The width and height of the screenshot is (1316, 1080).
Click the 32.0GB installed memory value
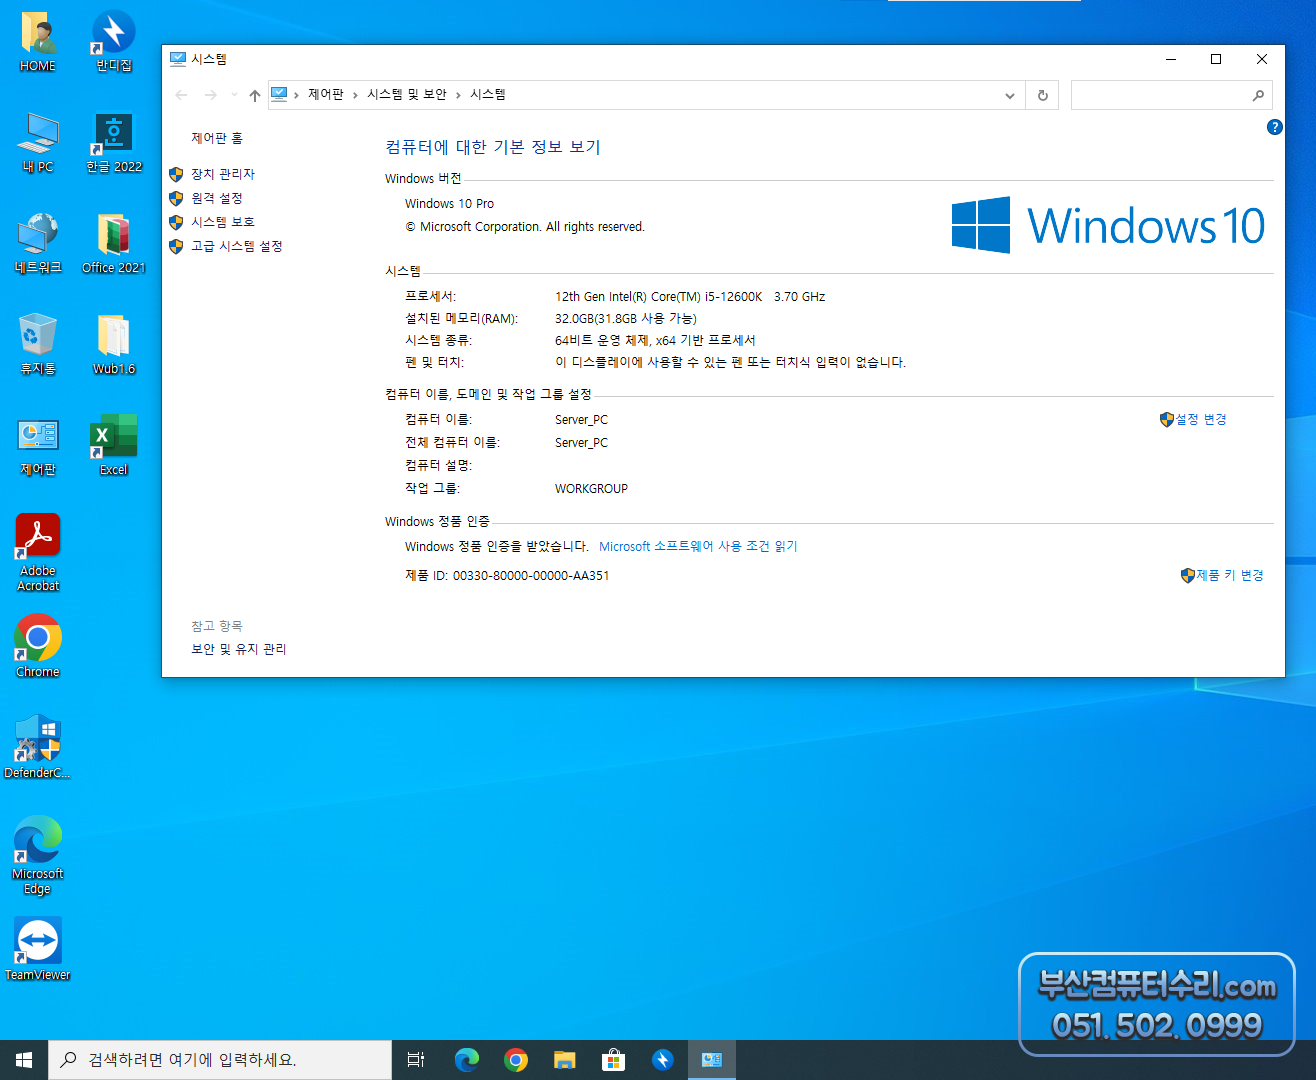click(626, 318)
